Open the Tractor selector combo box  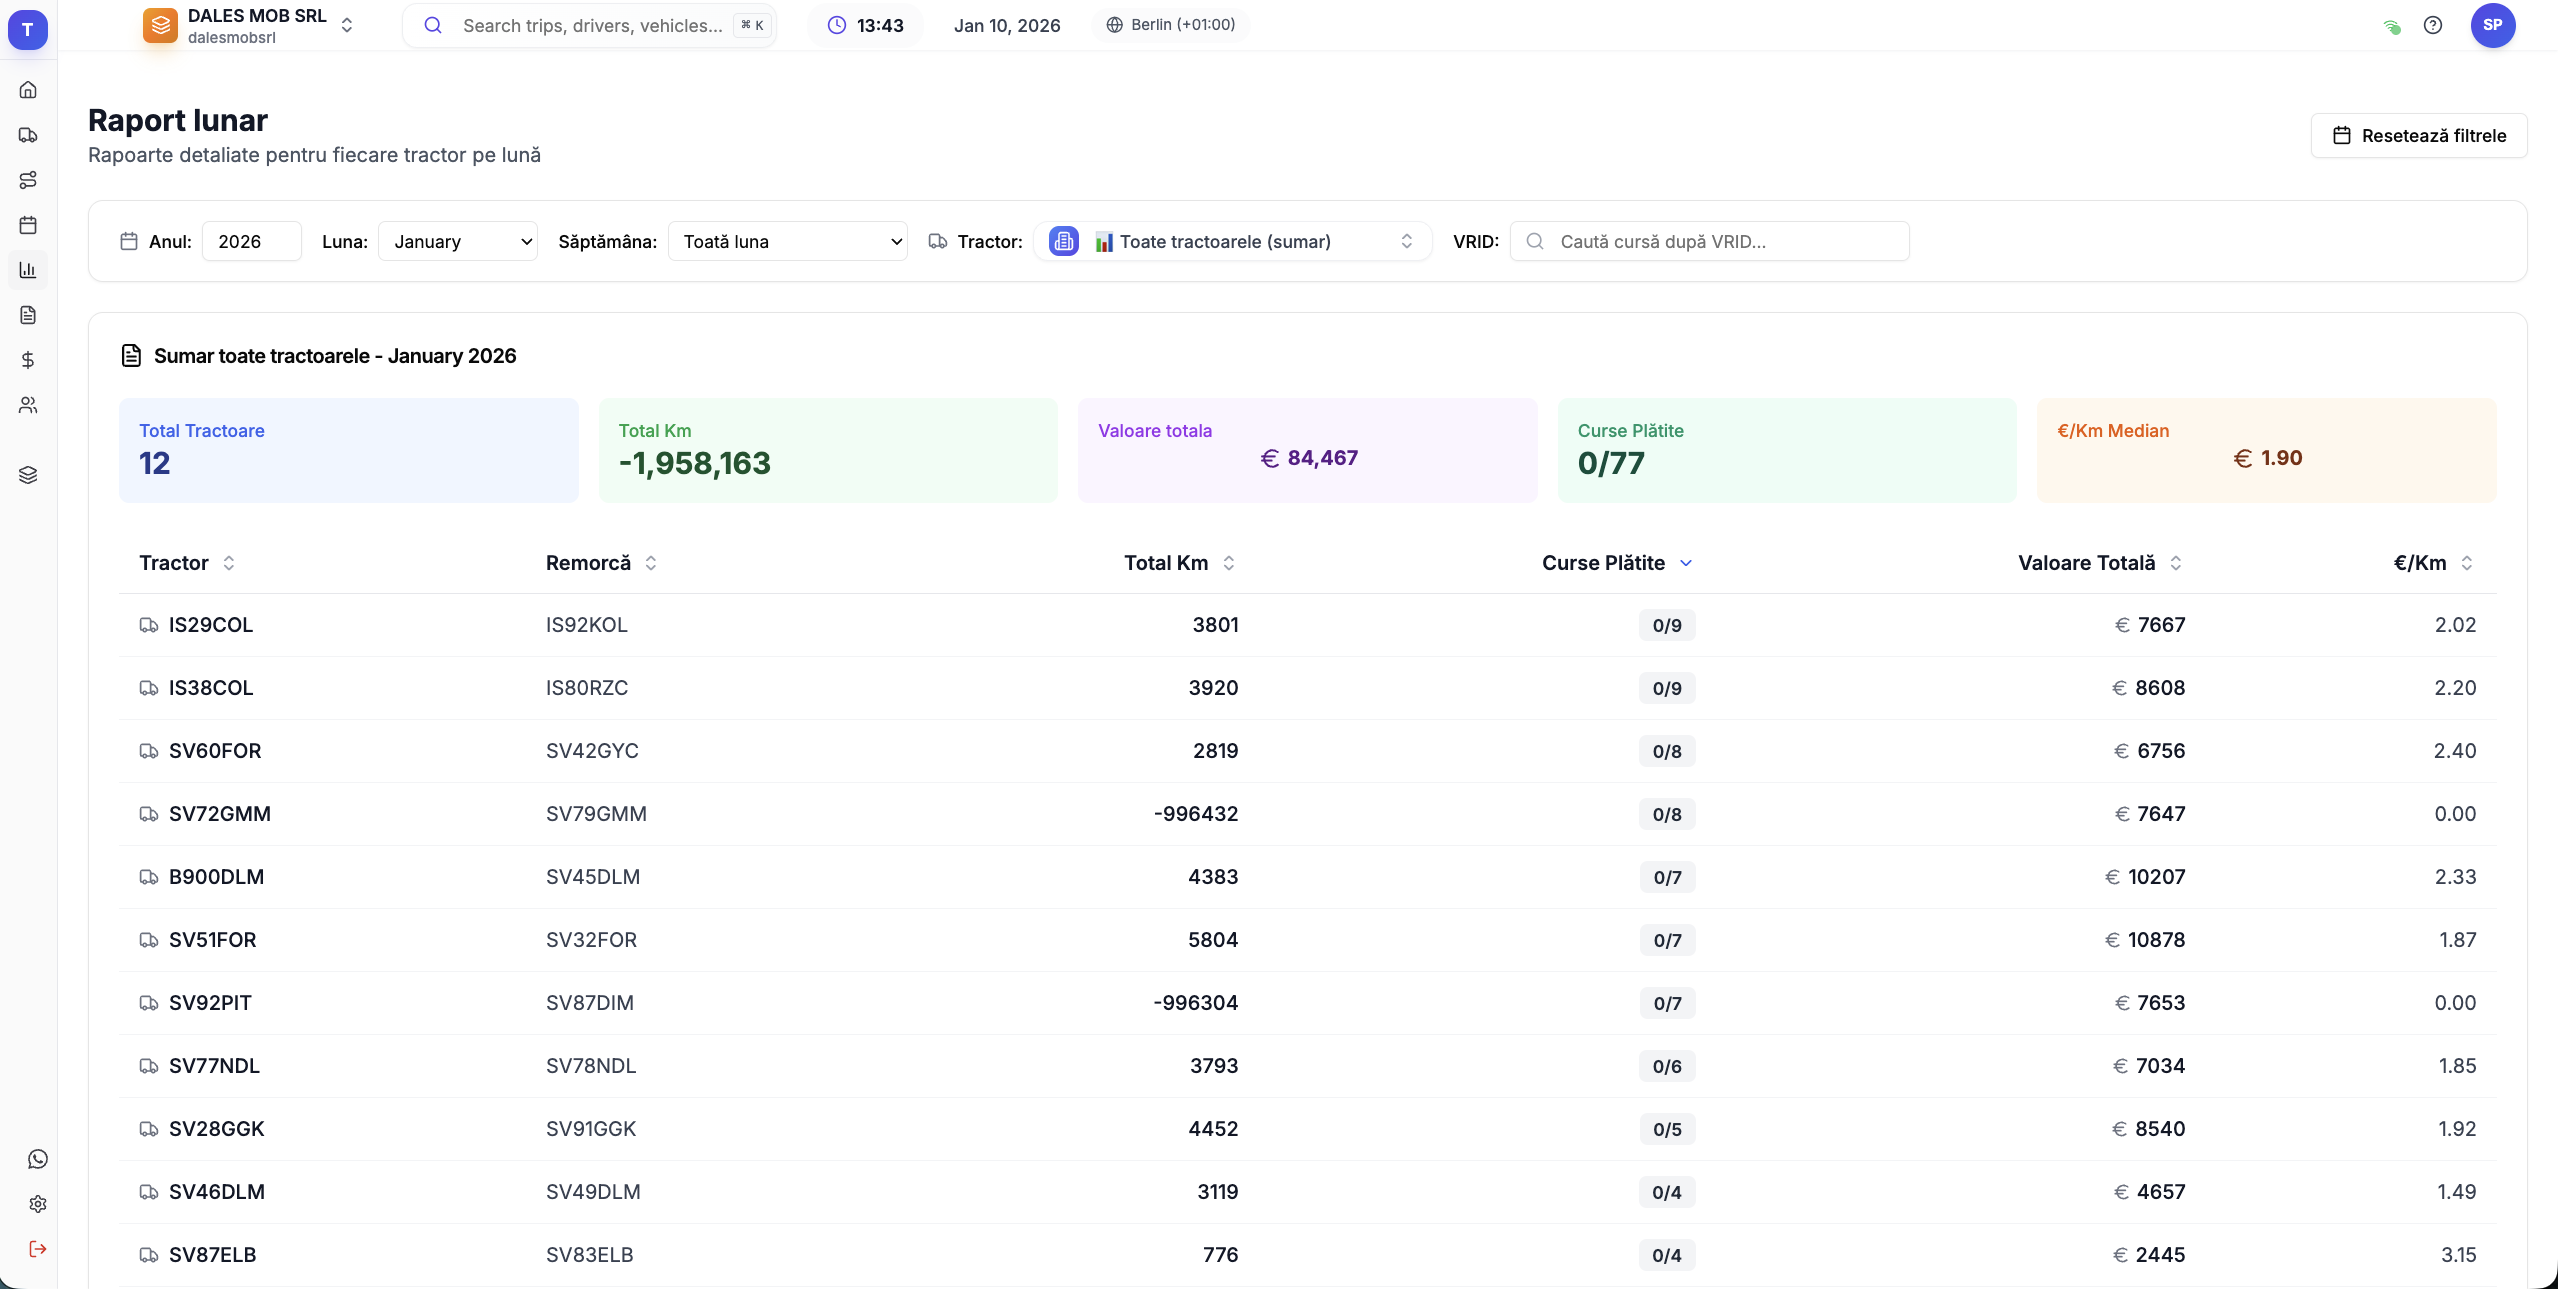pos(1232,241)
